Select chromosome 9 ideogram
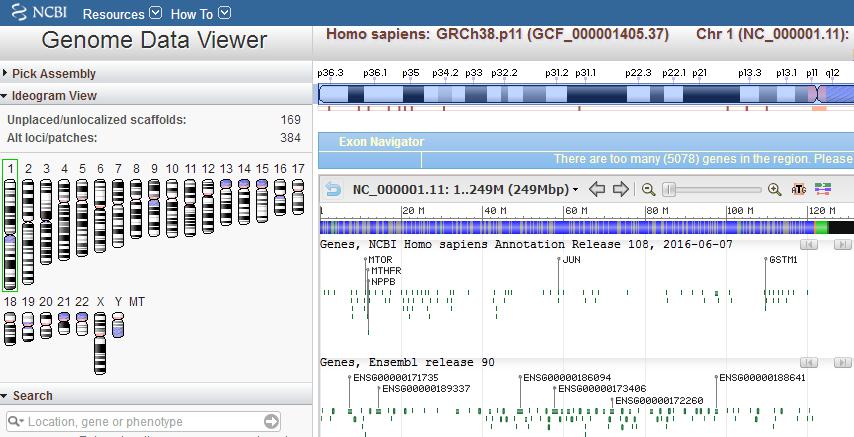This screenshot has height=437, width=854. pyautogui.click(x=154, y=208)
